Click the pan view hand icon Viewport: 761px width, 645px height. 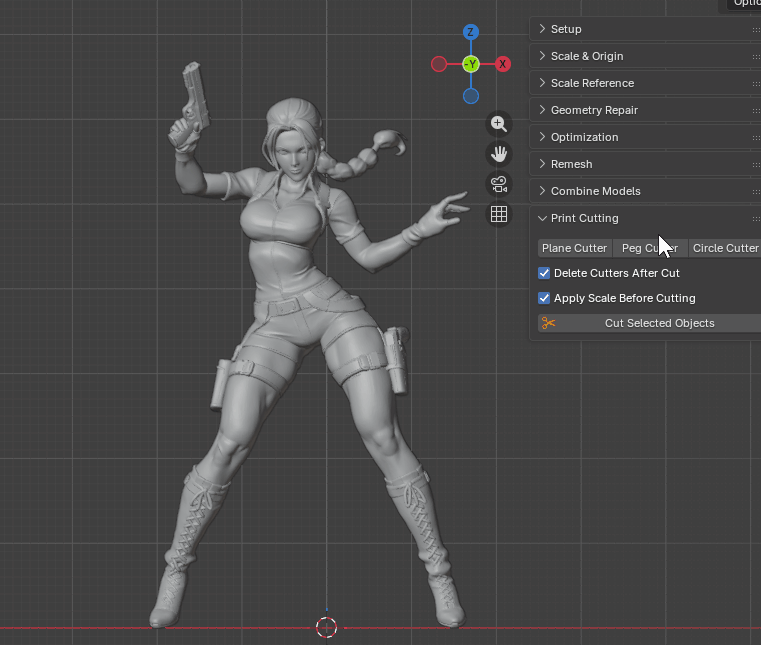498,154
